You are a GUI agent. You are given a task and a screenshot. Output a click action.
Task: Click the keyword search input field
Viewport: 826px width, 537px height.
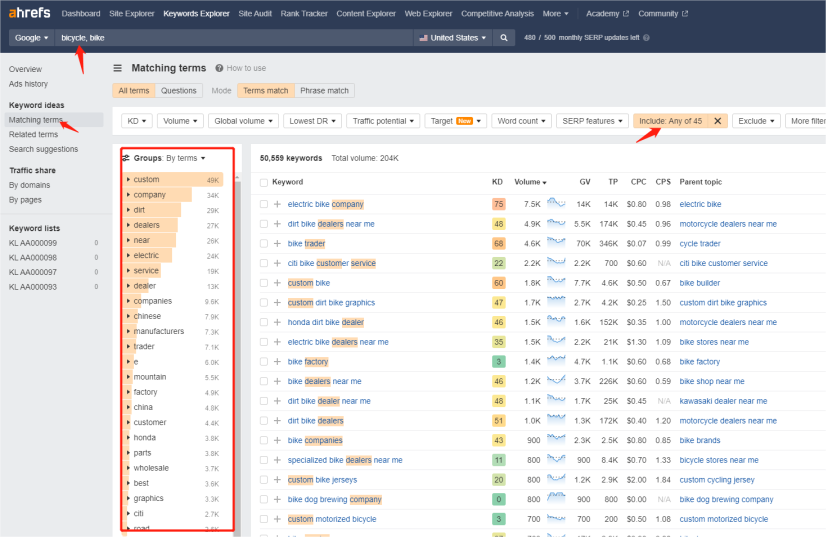point(234,38)
